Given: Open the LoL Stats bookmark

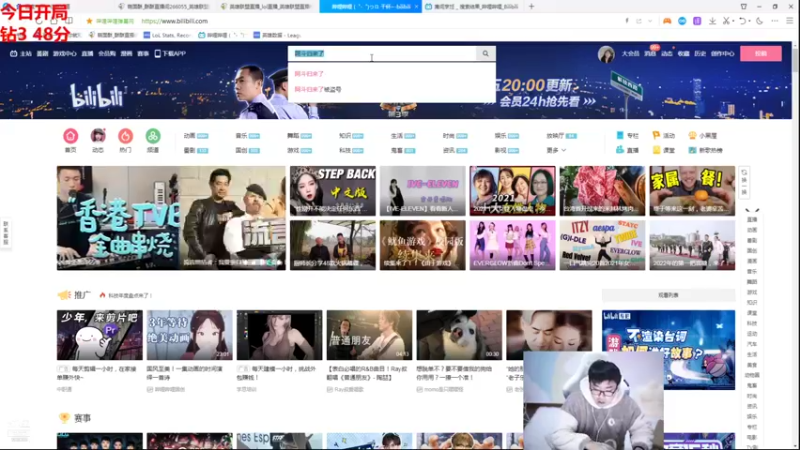Looking at the screenshot, I should (167, 35).
